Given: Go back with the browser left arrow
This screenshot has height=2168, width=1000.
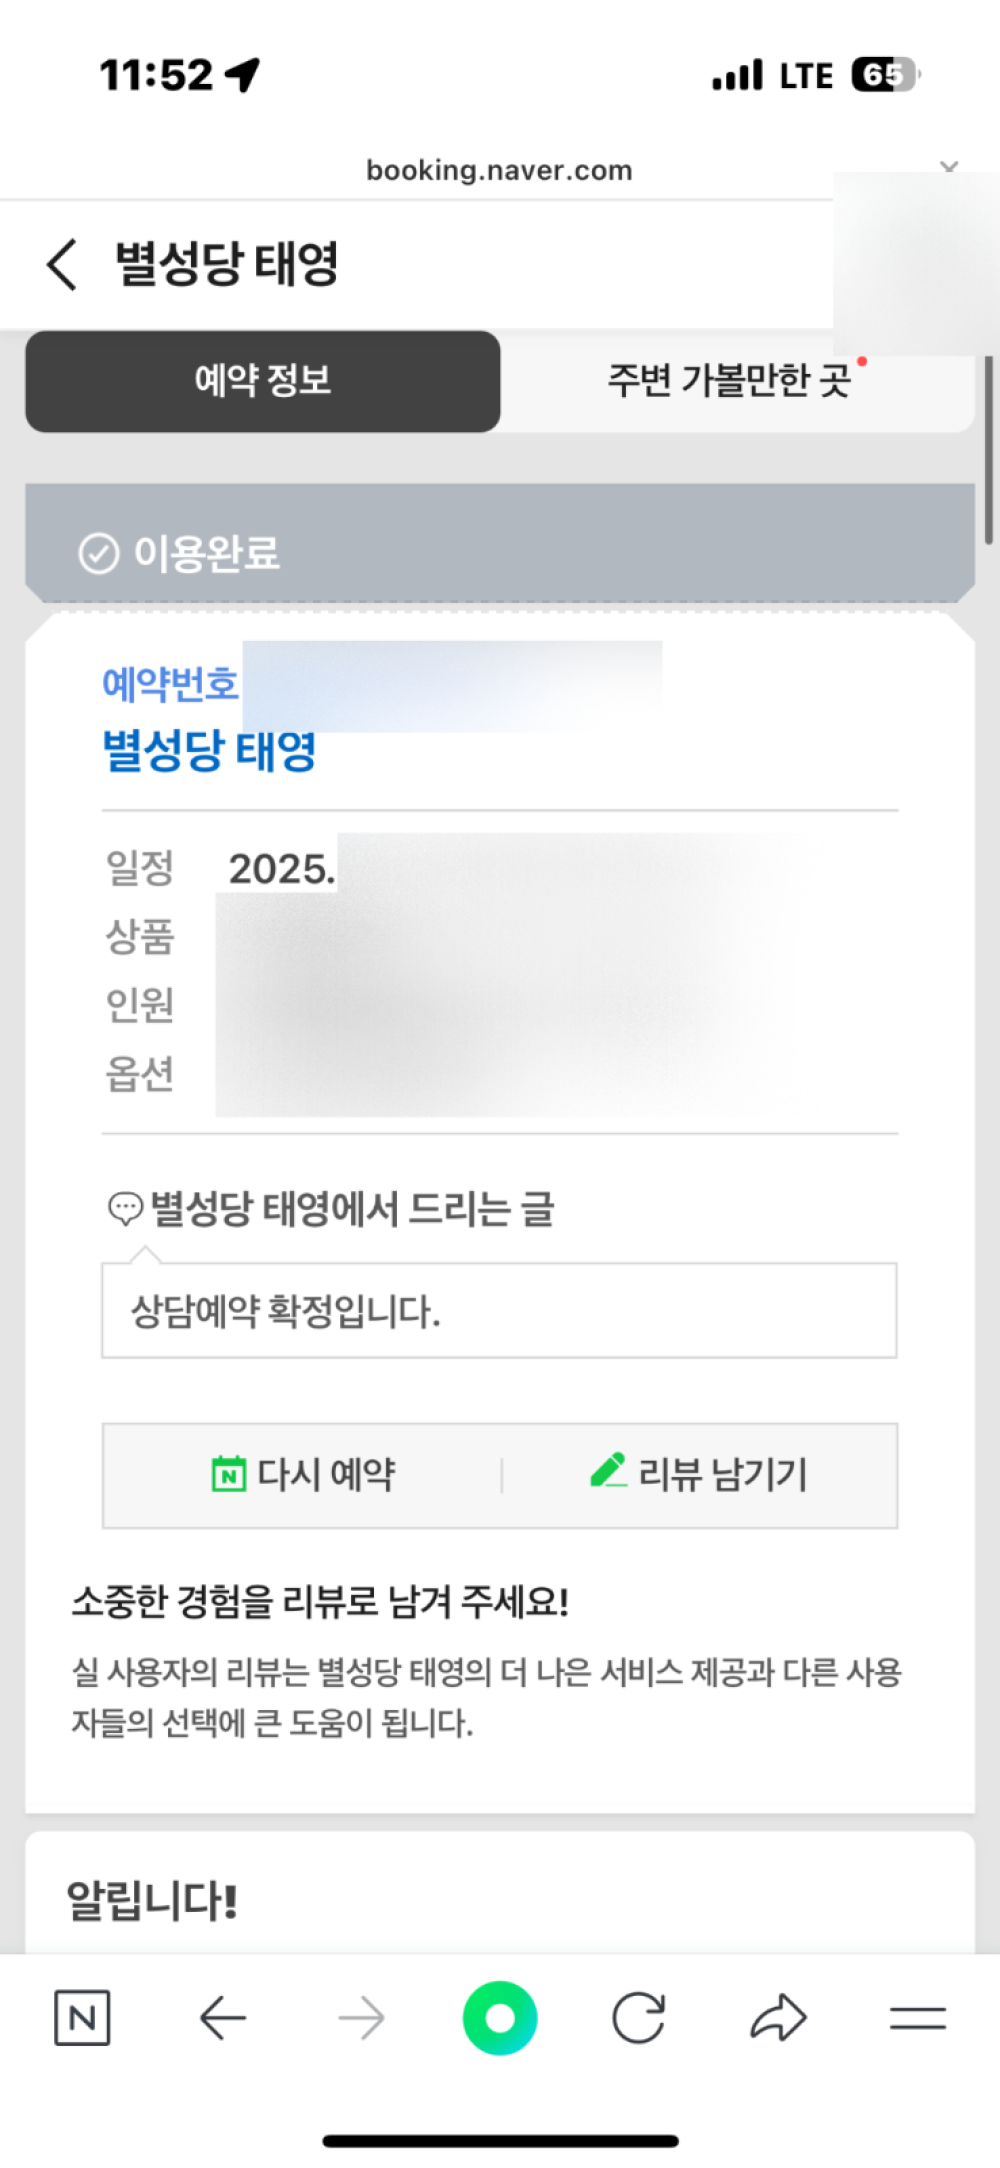Looking at the screenshot, I should (222, 2019).
